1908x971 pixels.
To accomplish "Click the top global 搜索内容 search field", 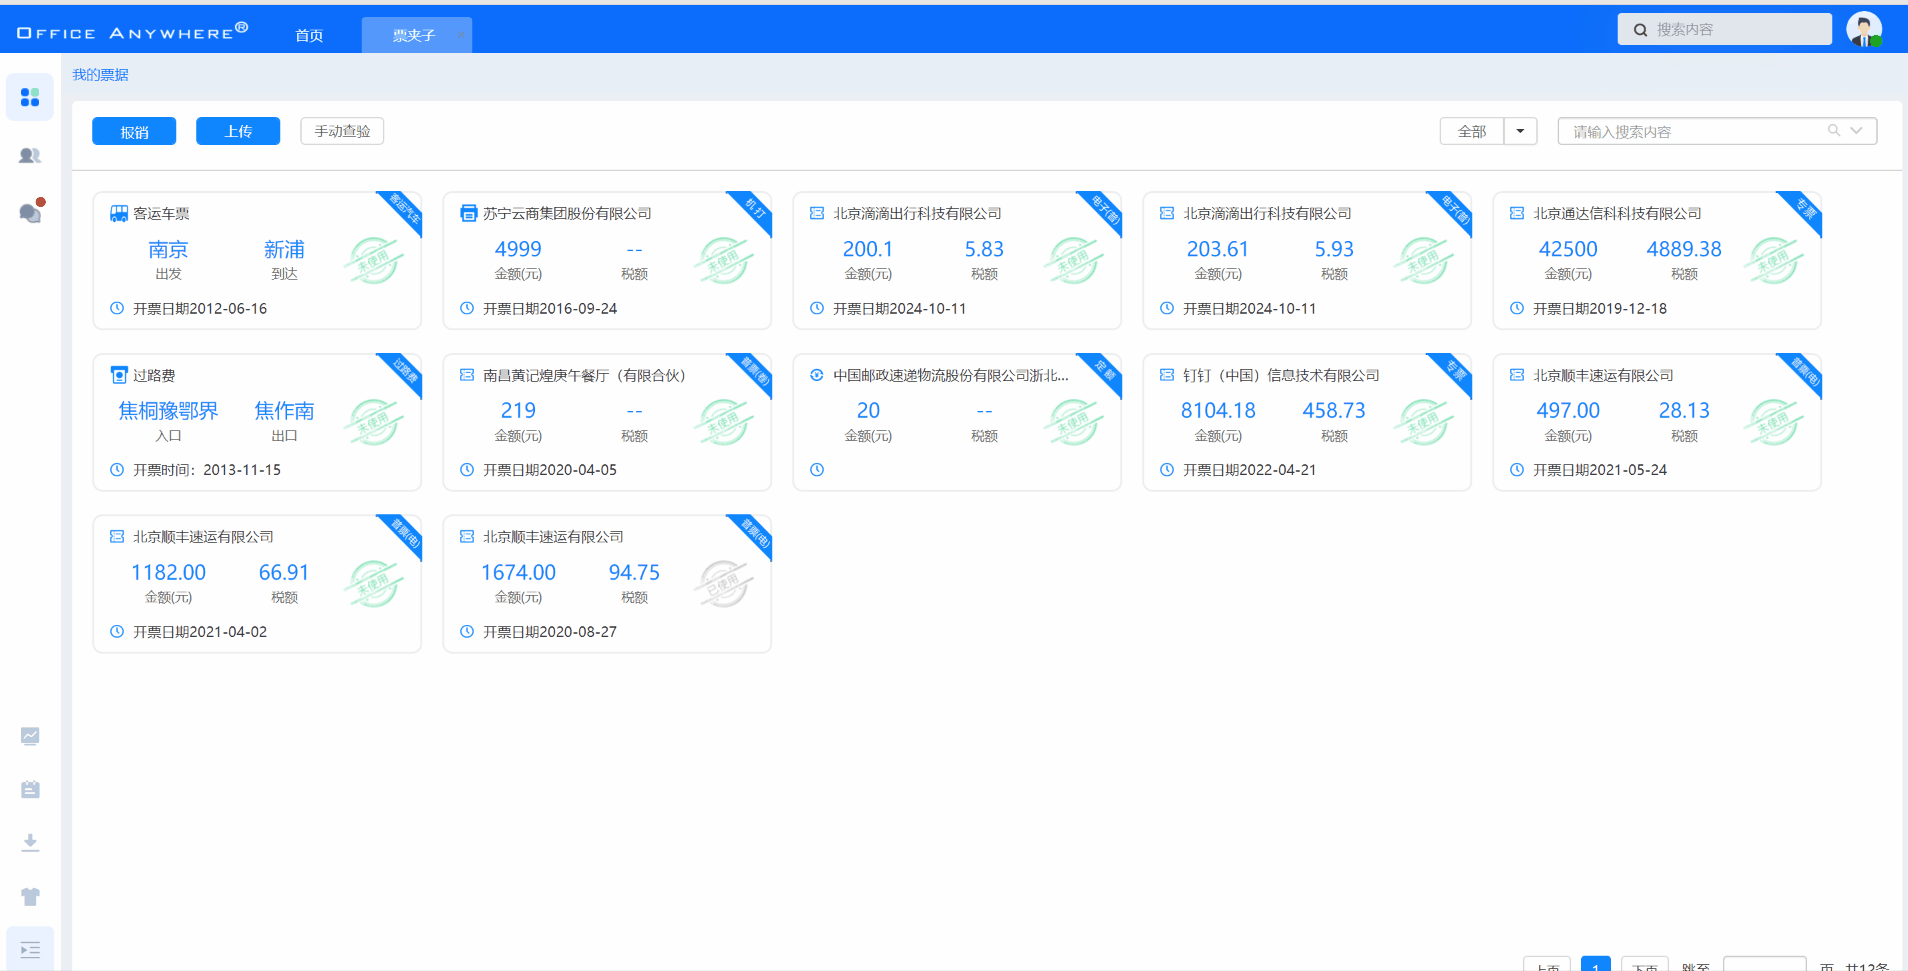I will [1735, 29].
